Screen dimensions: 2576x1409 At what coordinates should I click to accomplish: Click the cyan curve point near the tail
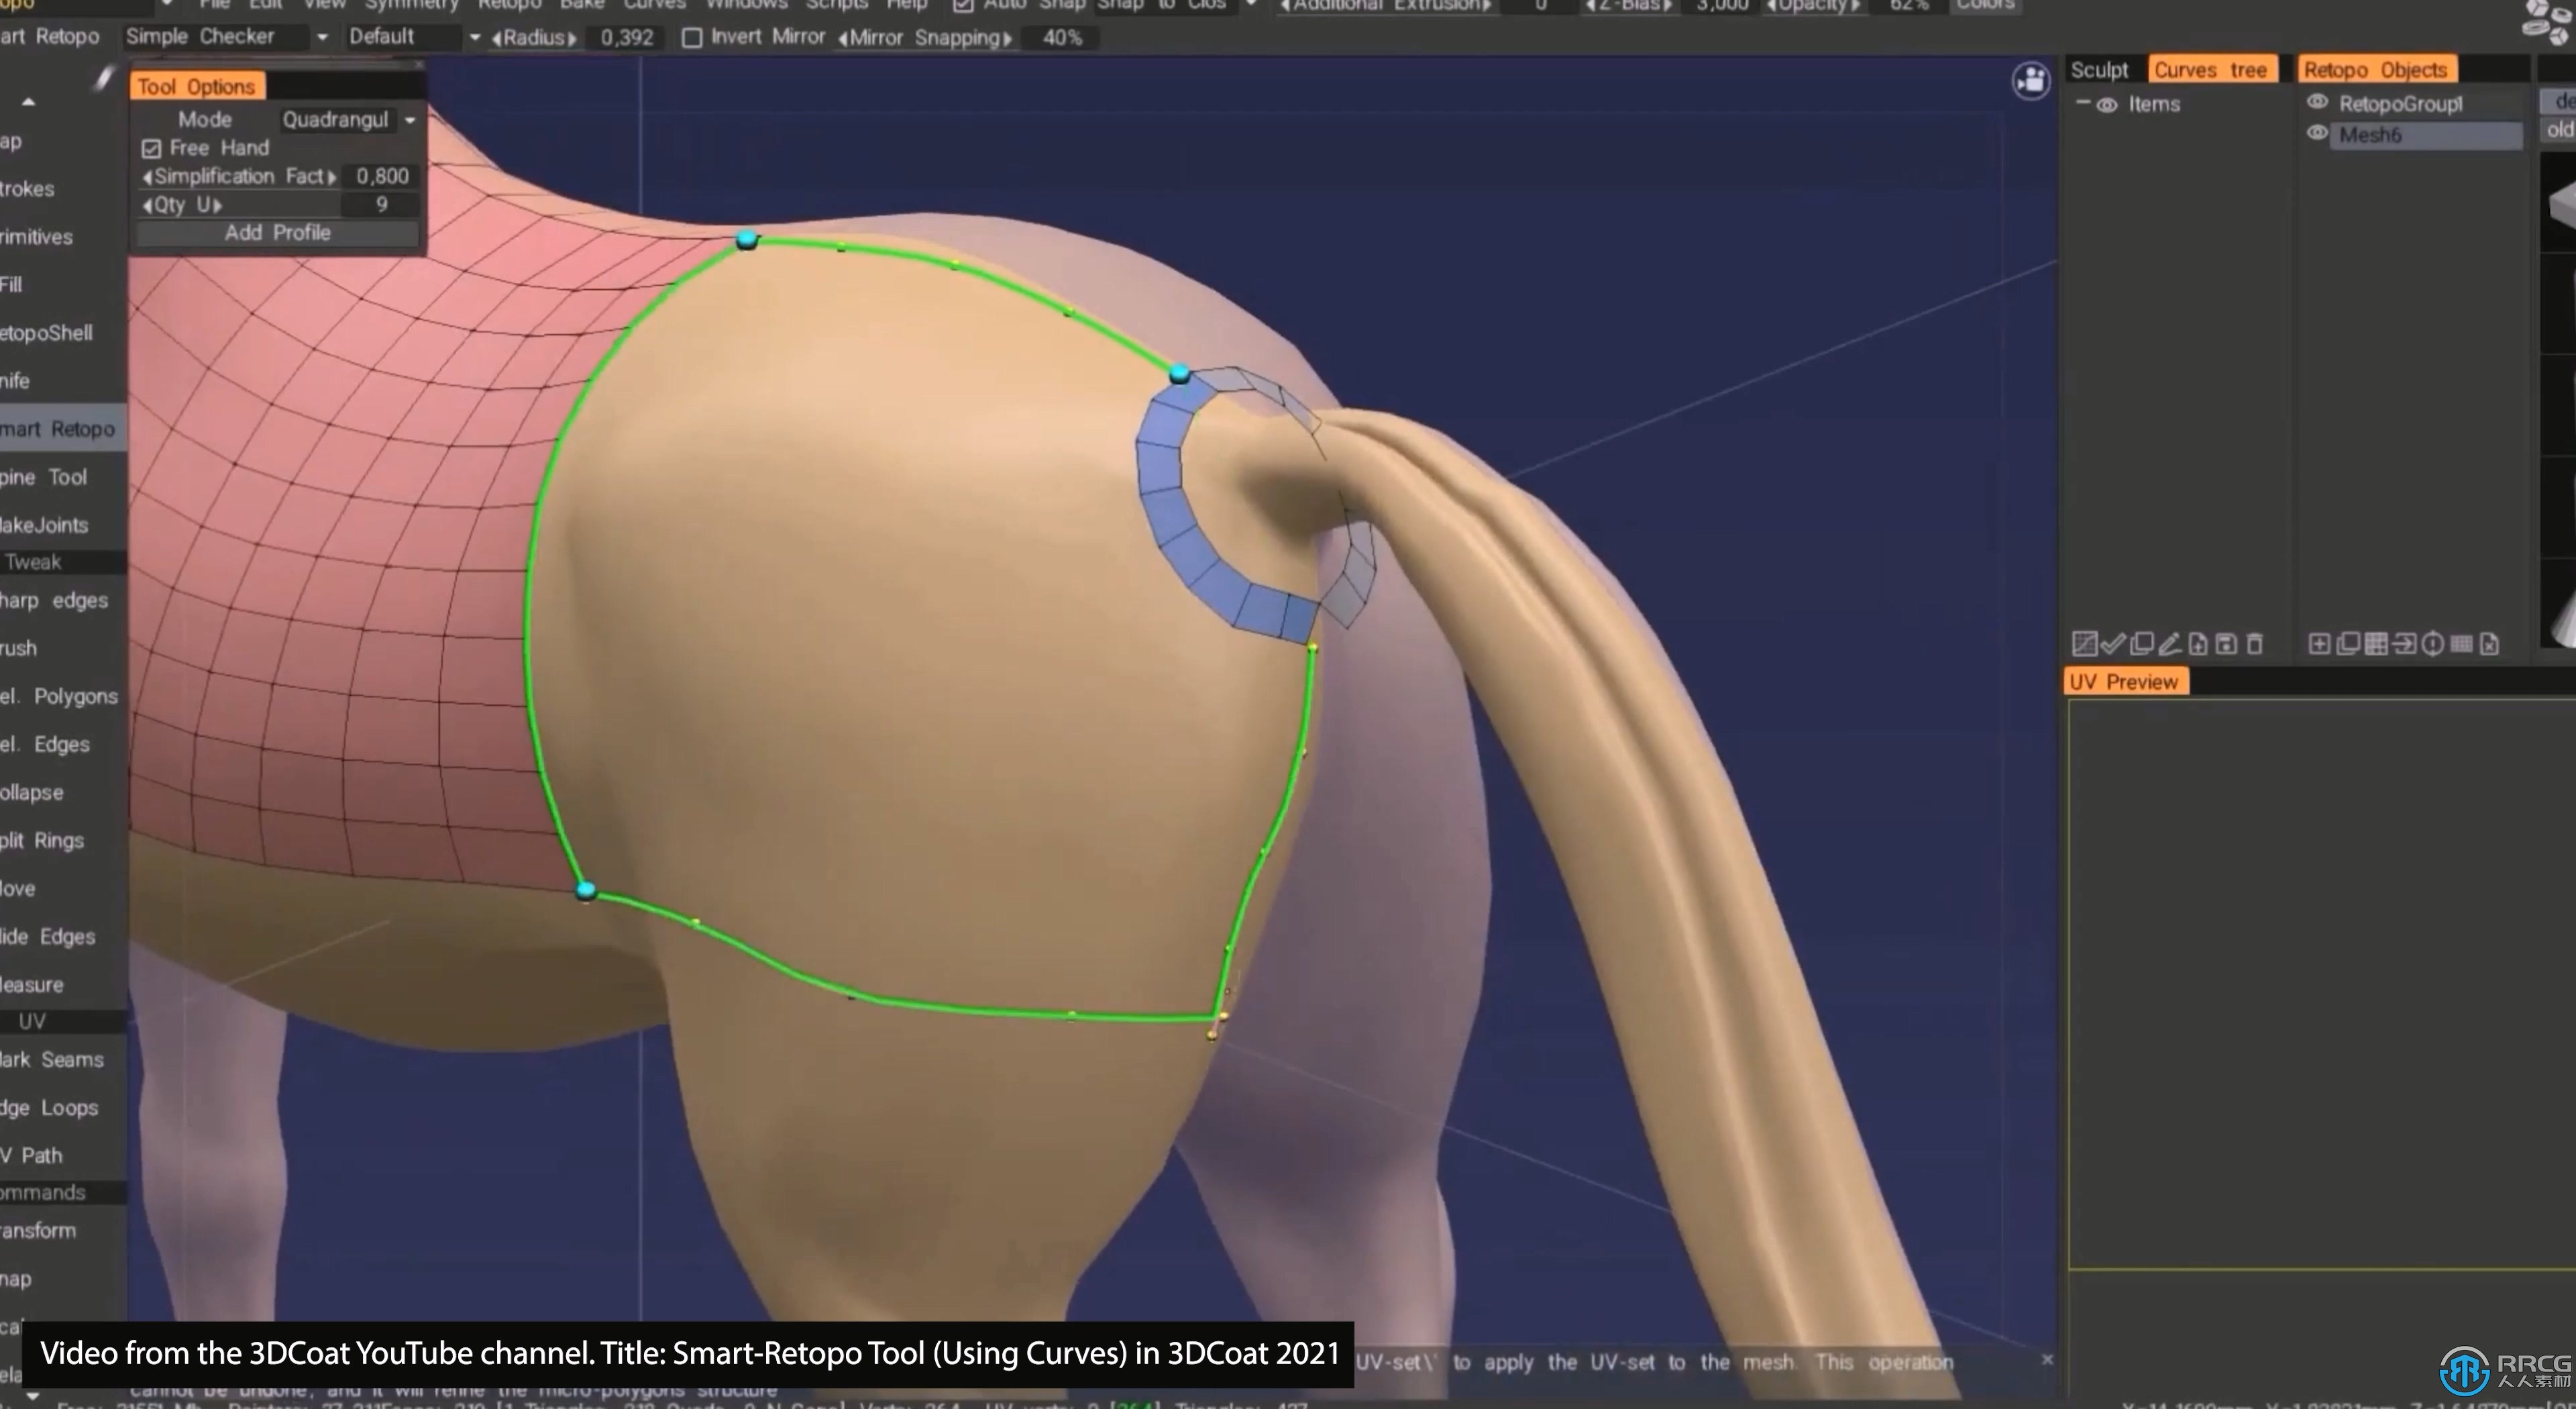(x=1180, y=374)
